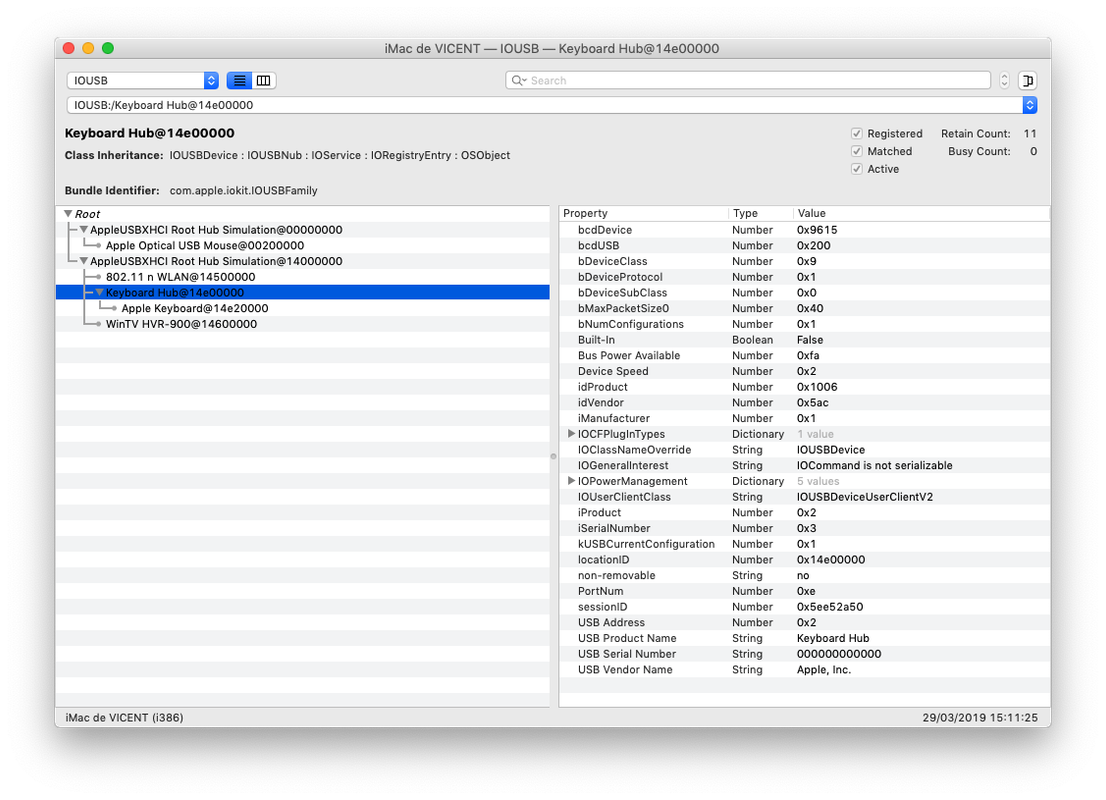Screen dimensions: 1106x800
Task: Expand the IOPowerManagement dictionary
Action: coord(571,480)
